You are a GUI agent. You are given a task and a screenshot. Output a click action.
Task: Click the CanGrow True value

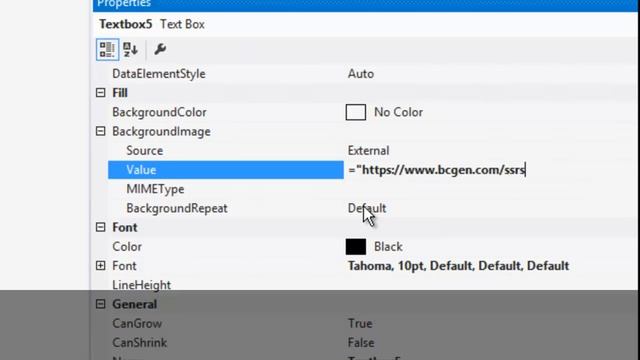pyautogui.click(x=360, y=323)
